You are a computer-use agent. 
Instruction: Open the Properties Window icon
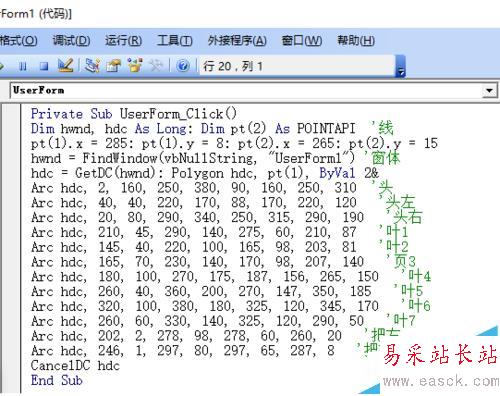tap(114, 65)
